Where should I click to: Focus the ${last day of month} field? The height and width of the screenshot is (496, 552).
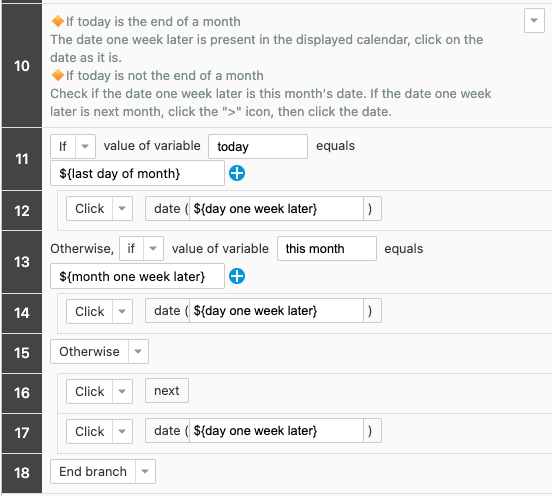point(137,173)
